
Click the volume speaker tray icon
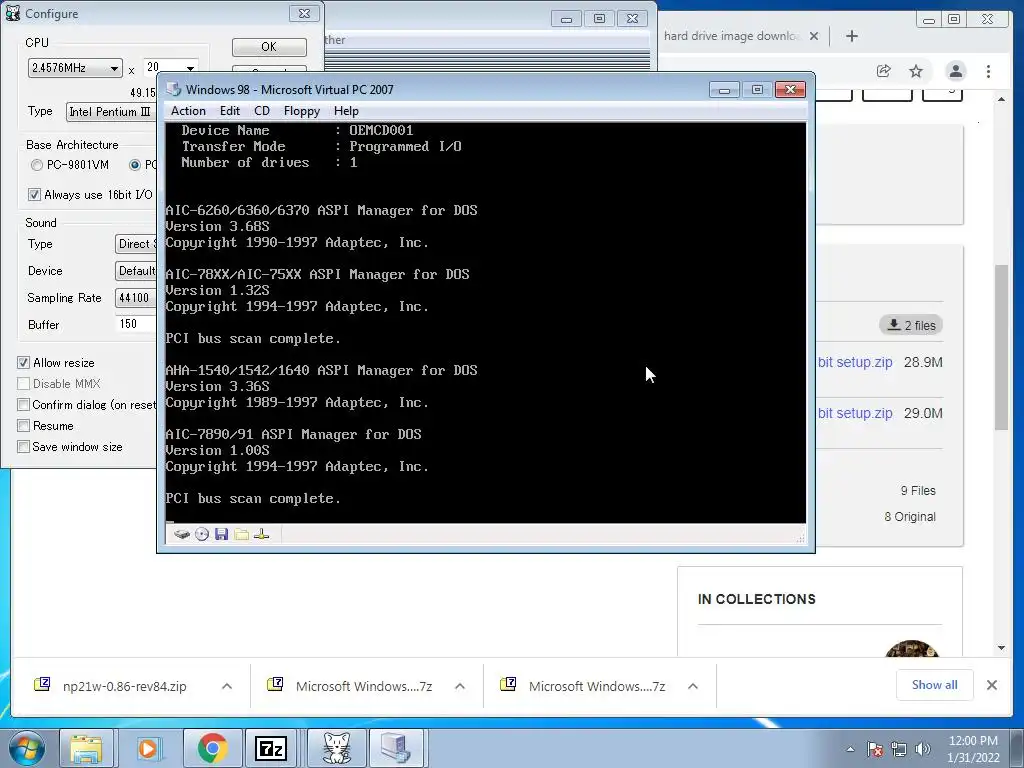tap(922, 749)
